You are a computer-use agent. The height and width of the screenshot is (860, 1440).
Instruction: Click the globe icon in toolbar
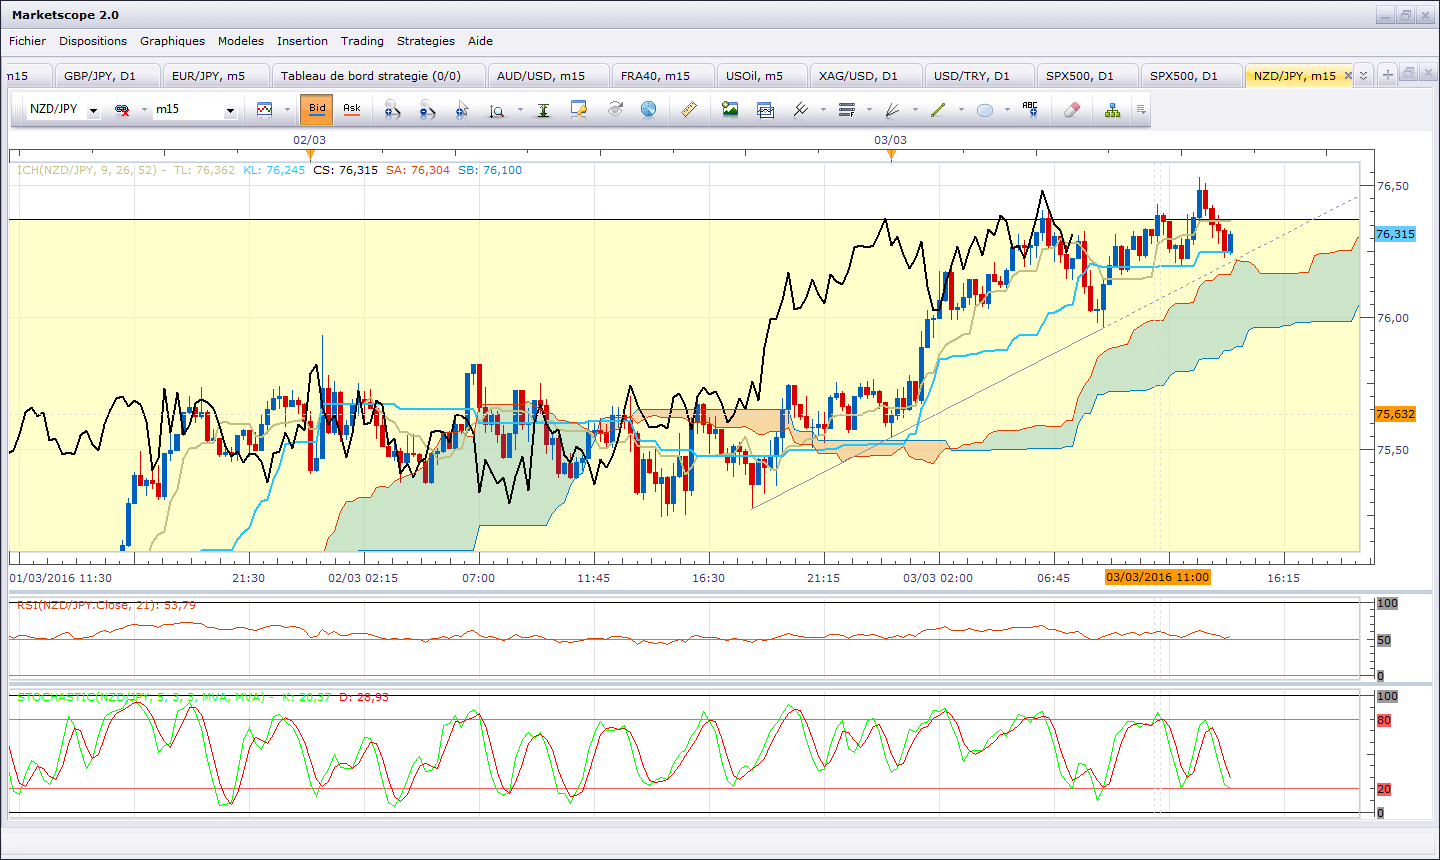coord(649,110)
